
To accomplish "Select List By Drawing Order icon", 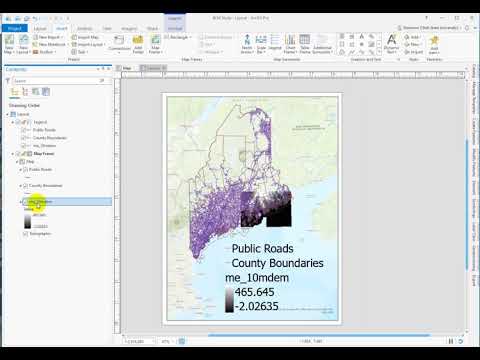I will [x=14, y=92].
